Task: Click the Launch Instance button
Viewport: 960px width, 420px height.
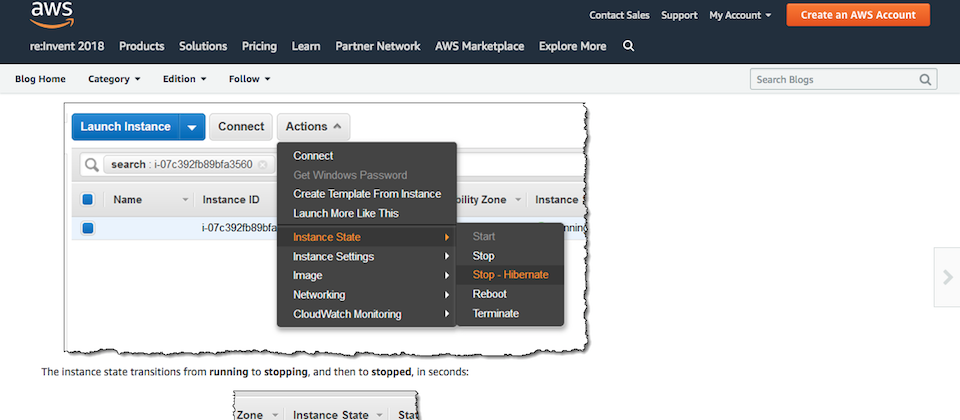Action: pyautogui.click(x=126, y=127)
